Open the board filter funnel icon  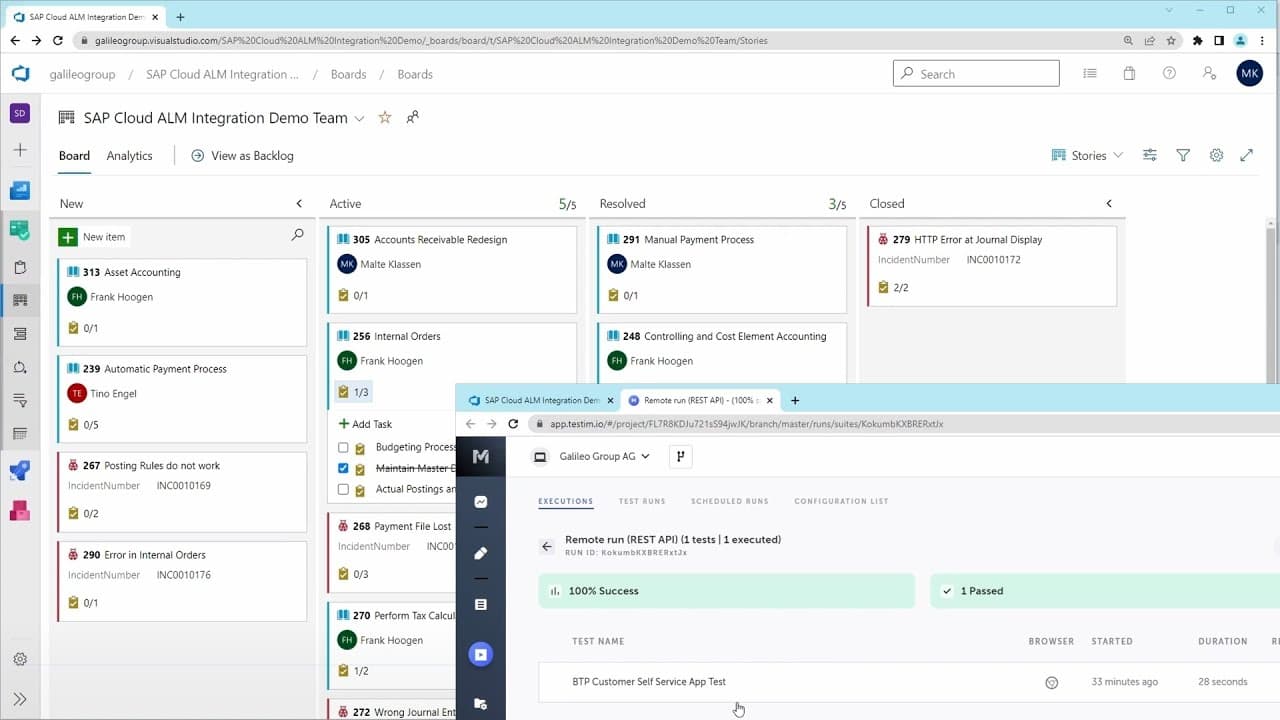pos(1183,156)
